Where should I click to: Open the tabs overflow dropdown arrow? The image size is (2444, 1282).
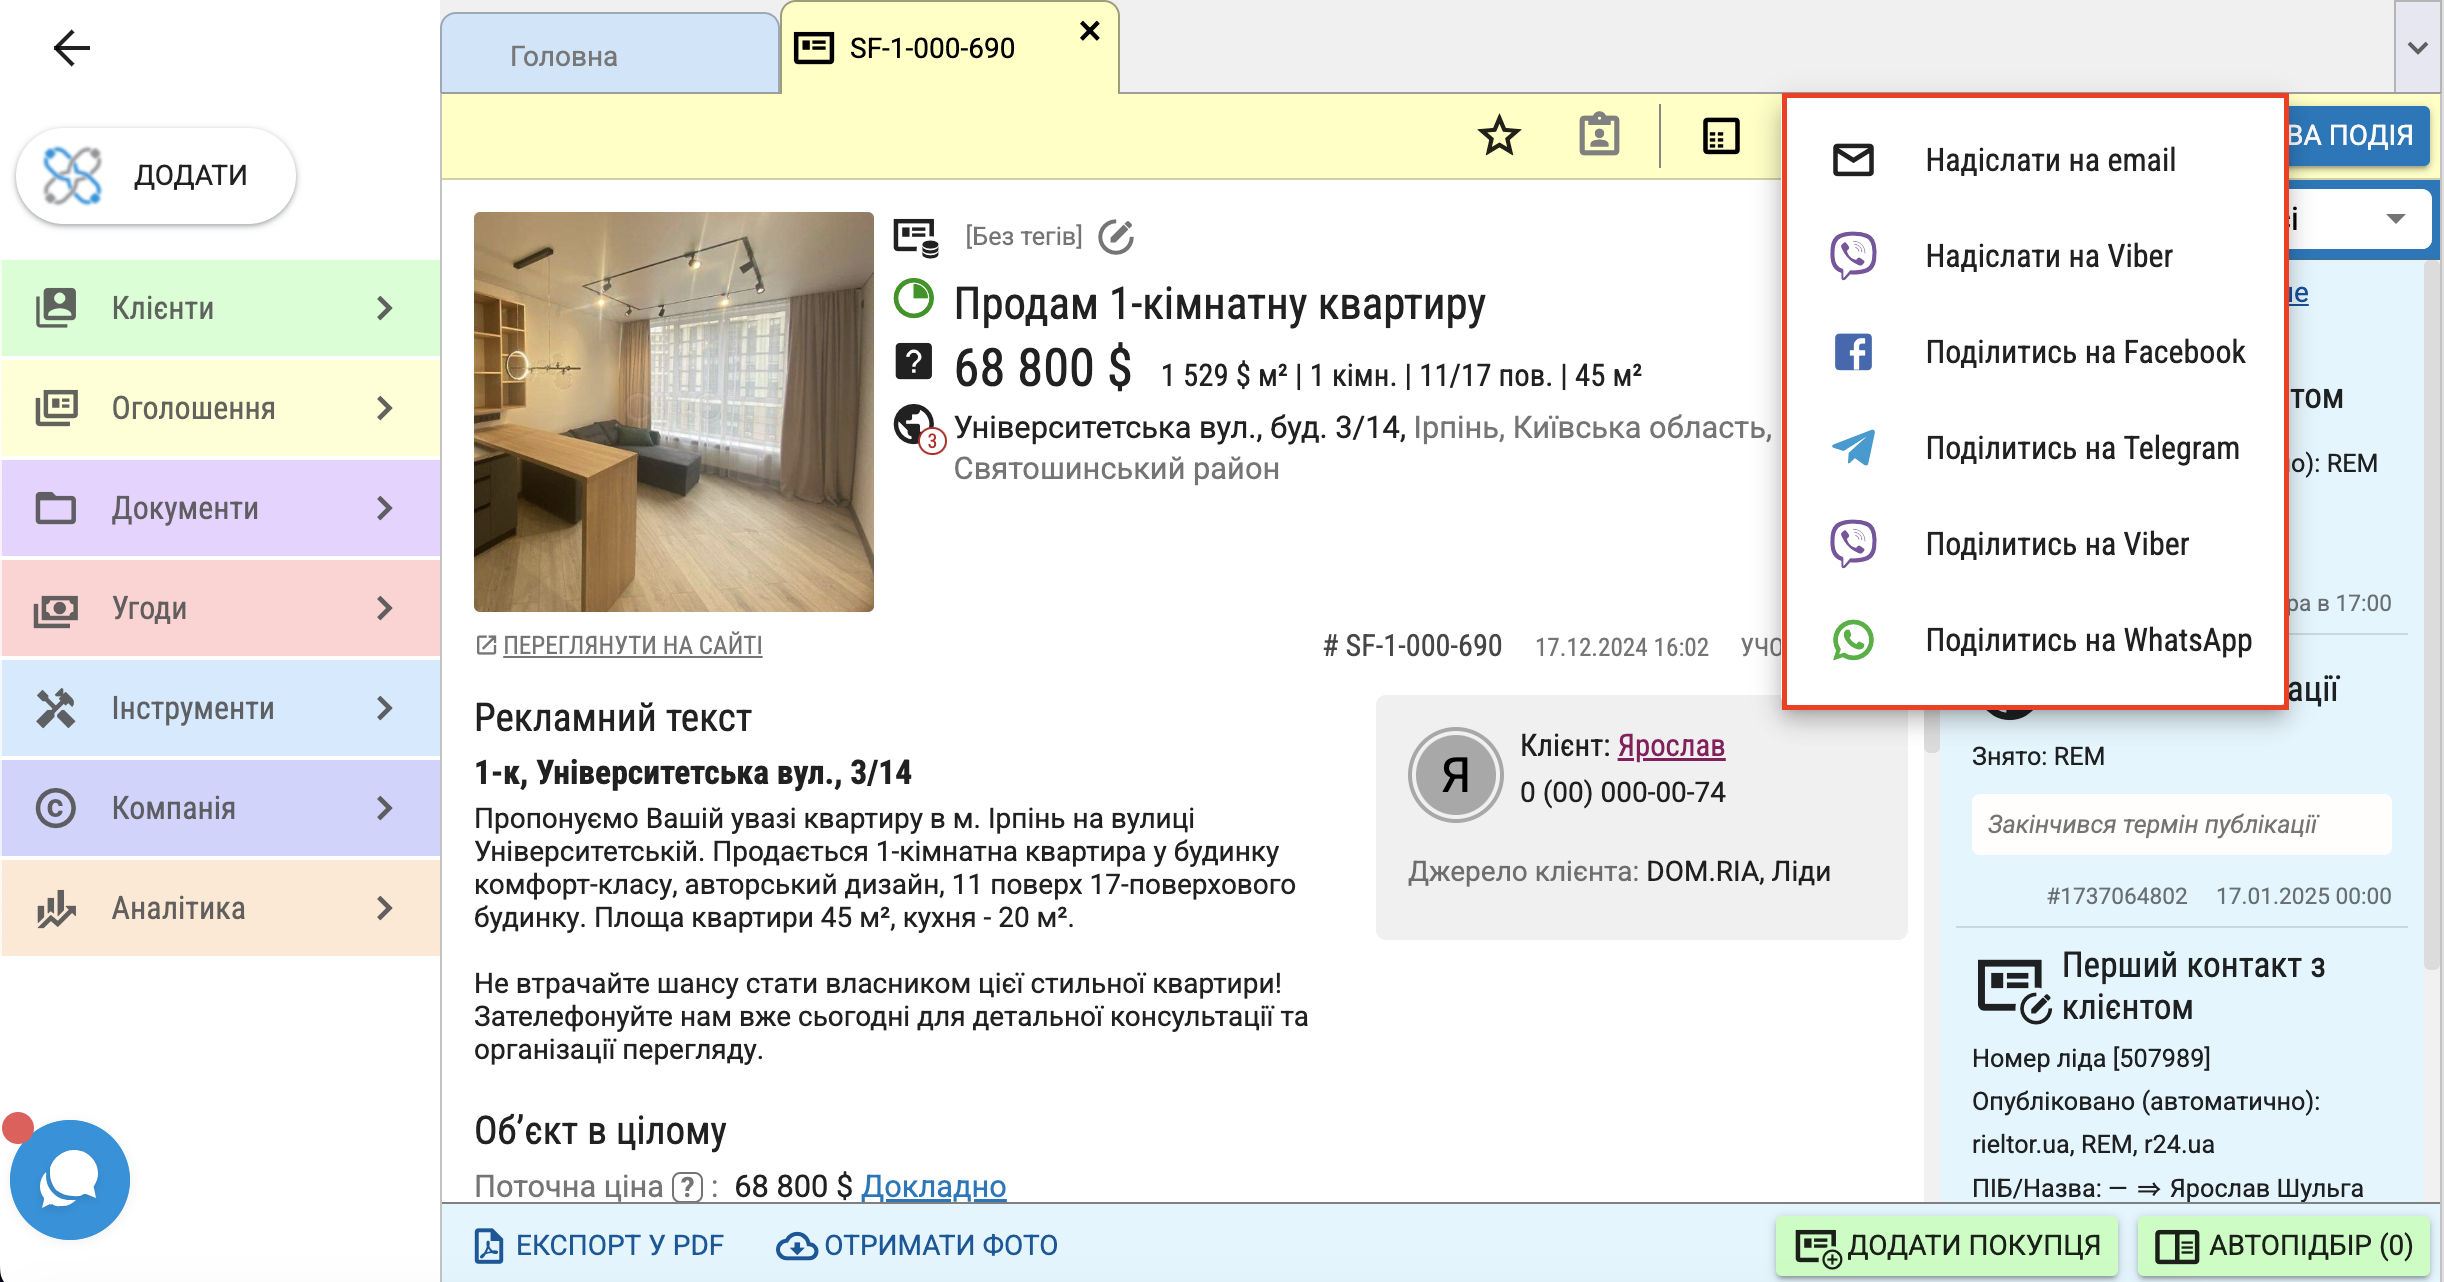point(2418,47)
